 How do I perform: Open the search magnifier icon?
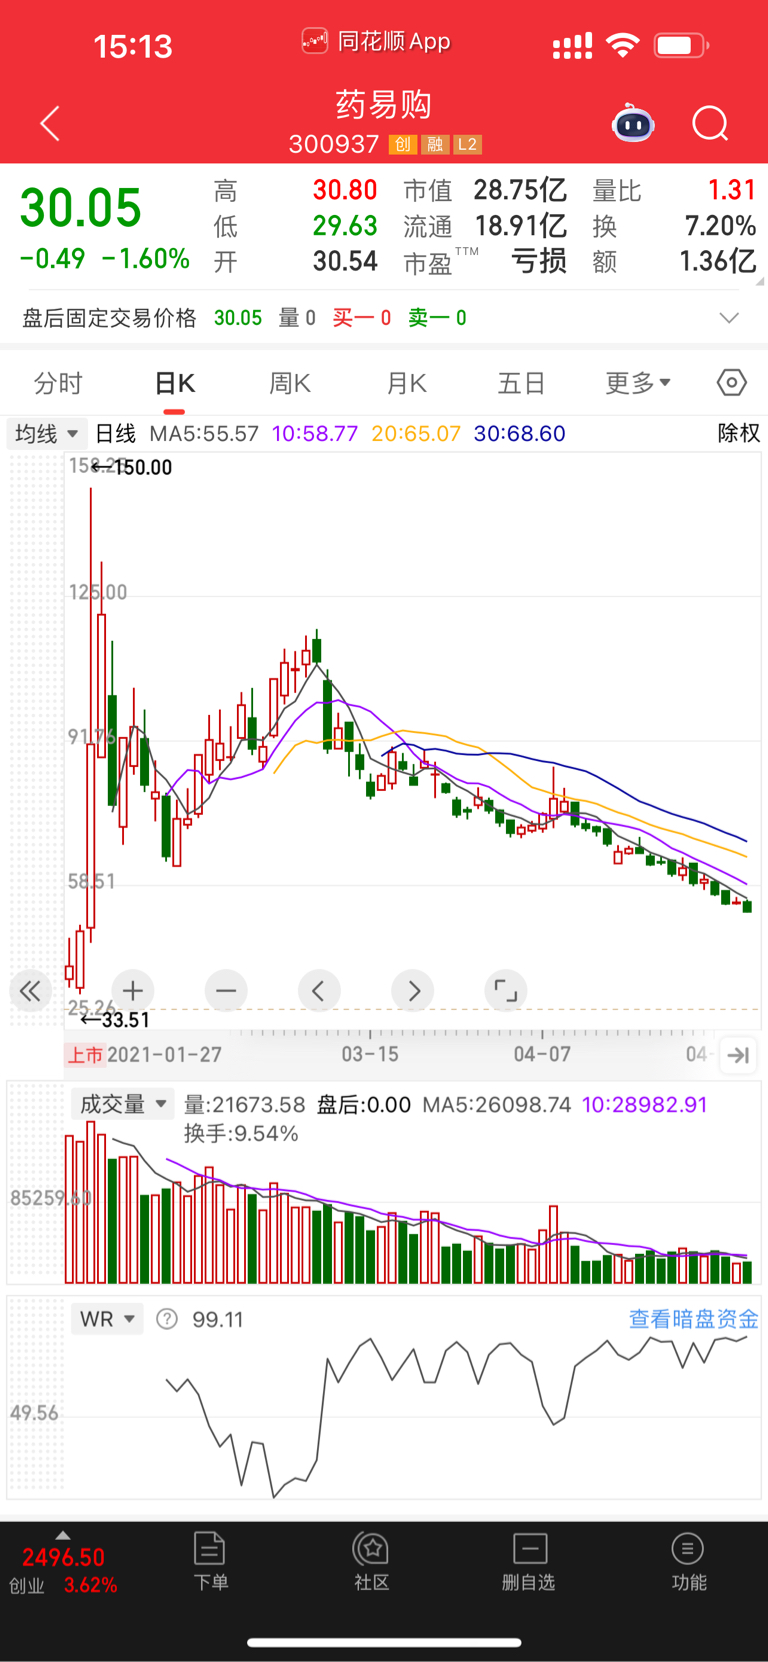[x=710, y=124]
